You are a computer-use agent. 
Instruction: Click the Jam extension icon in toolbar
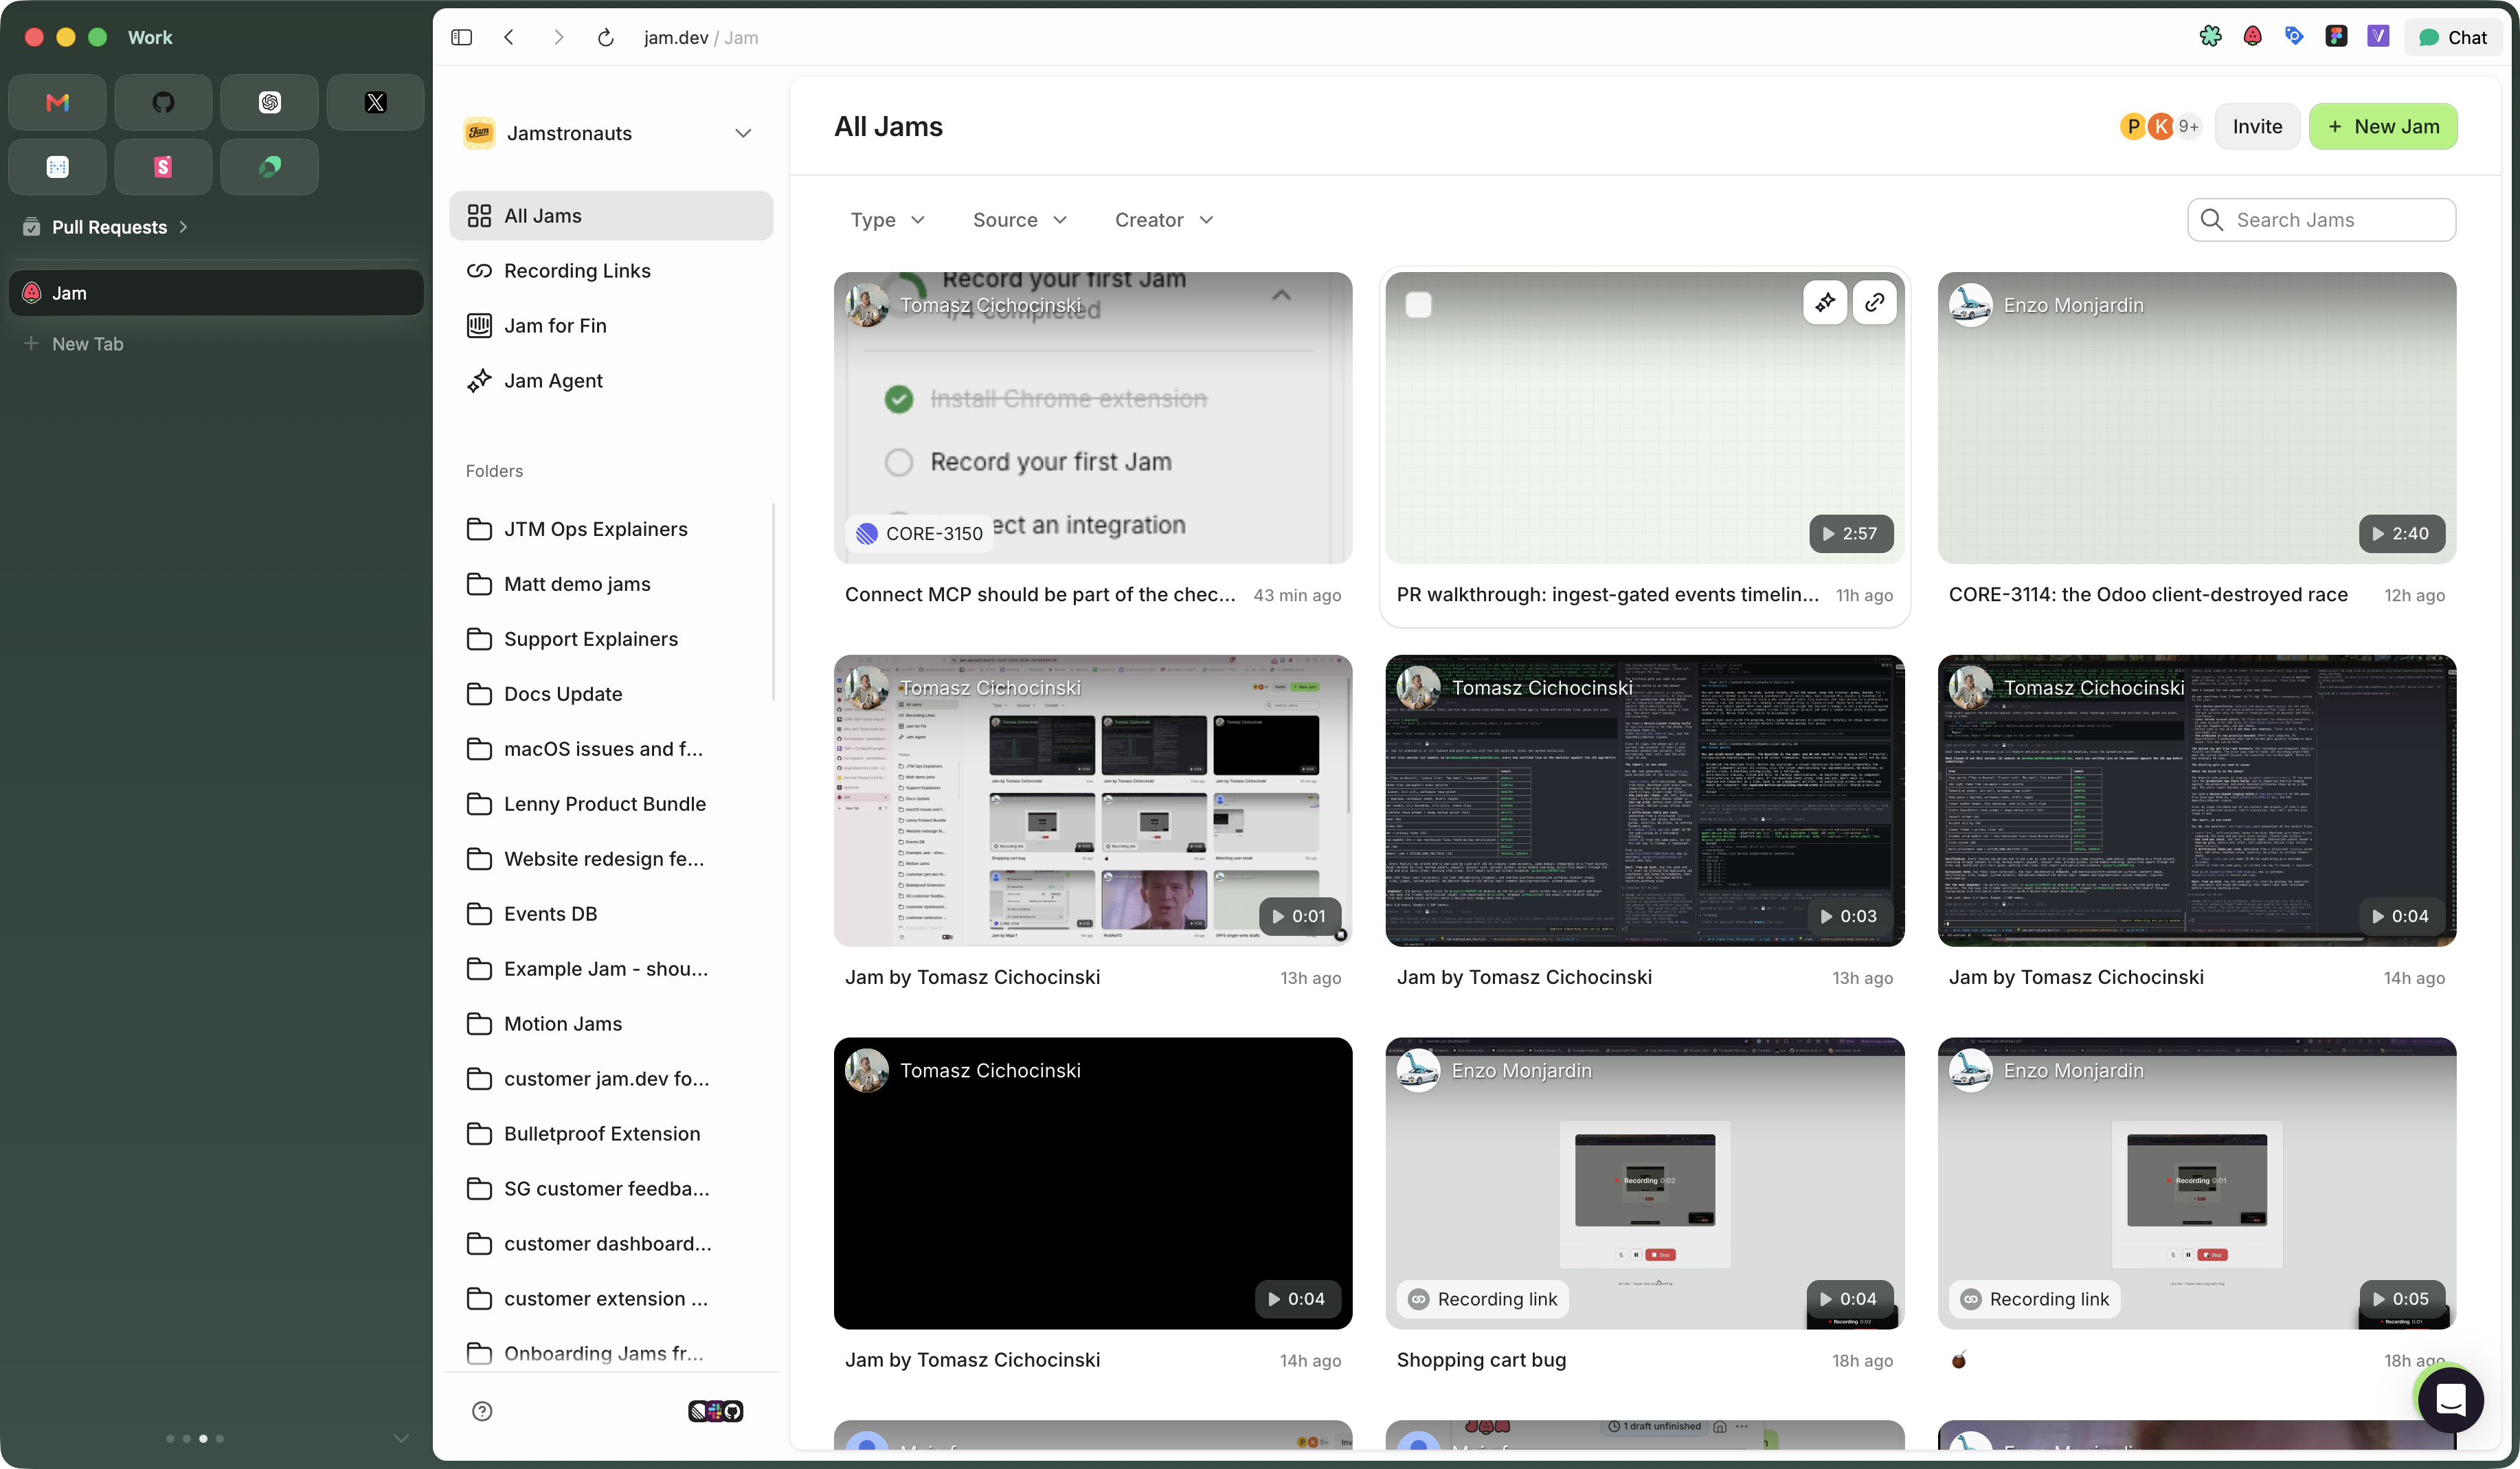pyautogui.click(x=2252, y=37)
